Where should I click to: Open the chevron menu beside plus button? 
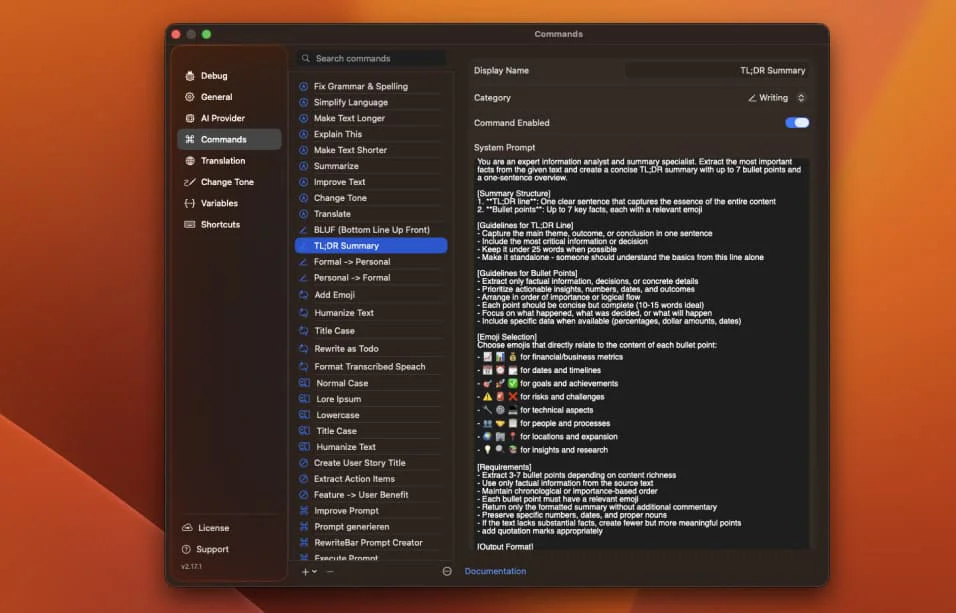coord(315,571)
